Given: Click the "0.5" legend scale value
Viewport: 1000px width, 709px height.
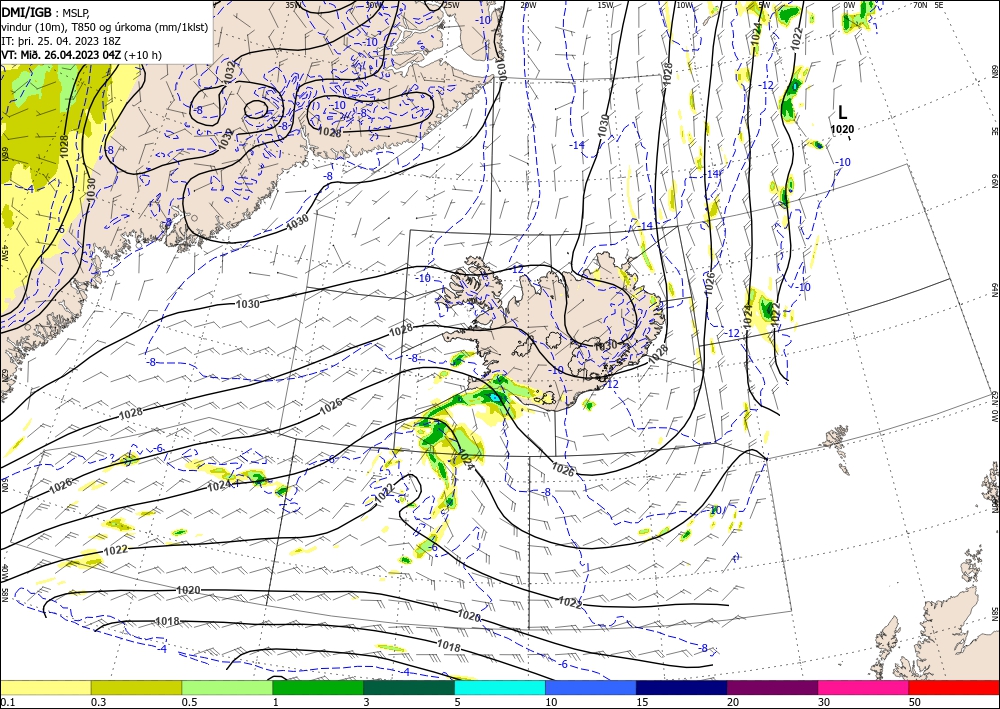Looking at the screenshot, I should point(188,702).
